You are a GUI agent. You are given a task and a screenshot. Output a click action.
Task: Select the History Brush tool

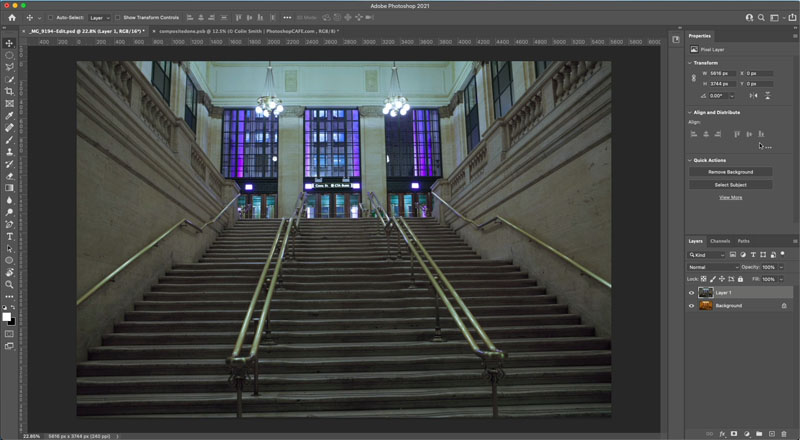[x=9, y=164]
